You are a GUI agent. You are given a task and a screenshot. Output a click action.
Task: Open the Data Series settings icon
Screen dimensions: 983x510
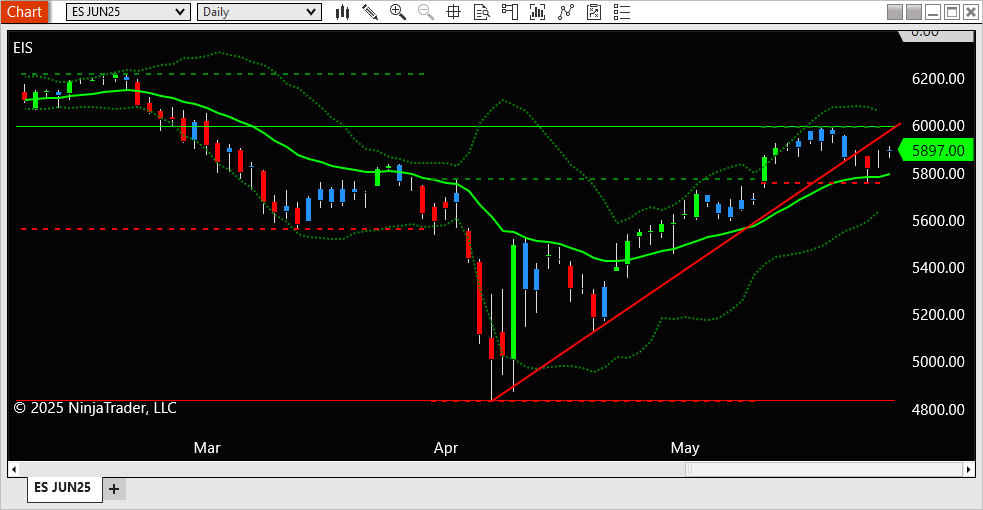point(537,12)
